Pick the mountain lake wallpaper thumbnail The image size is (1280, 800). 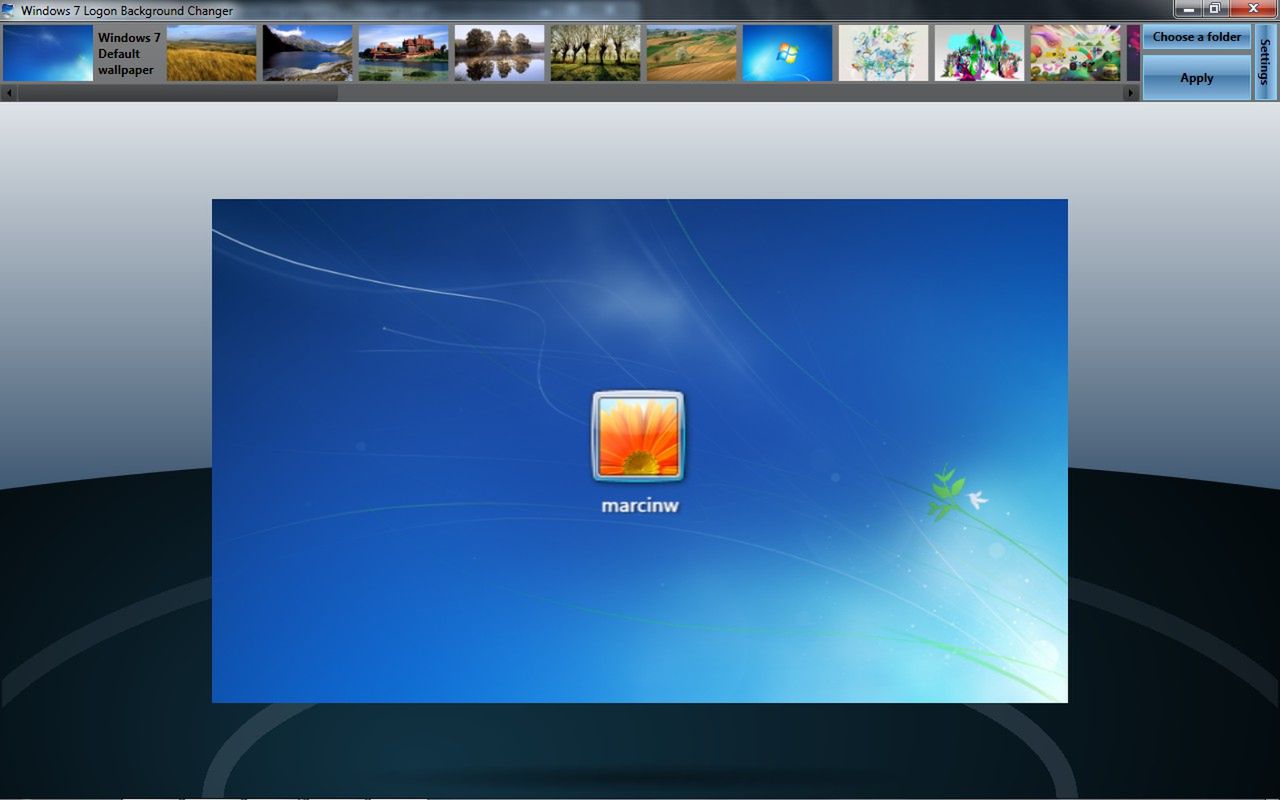point(307,53)
